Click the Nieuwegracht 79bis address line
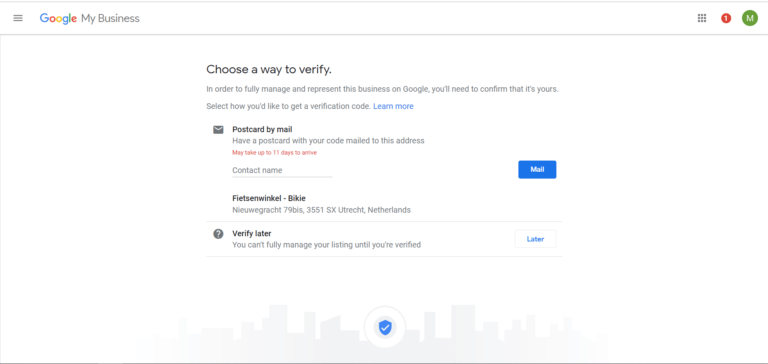The height and width of the screenshot is (364, 768). tap(321, 210)
